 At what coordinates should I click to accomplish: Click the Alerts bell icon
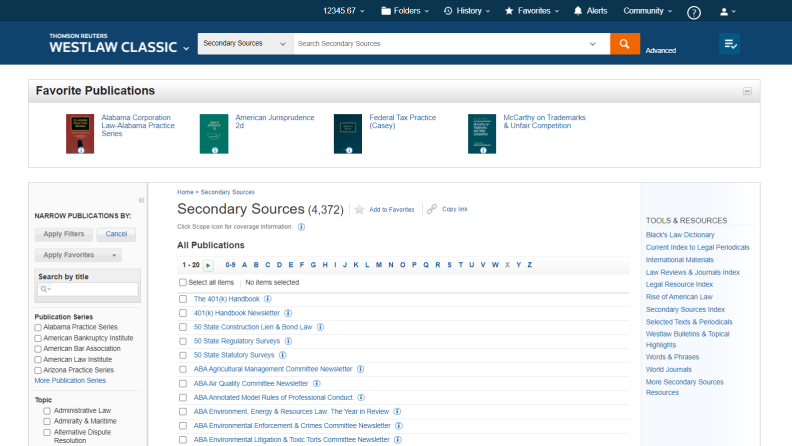point(578,11)
